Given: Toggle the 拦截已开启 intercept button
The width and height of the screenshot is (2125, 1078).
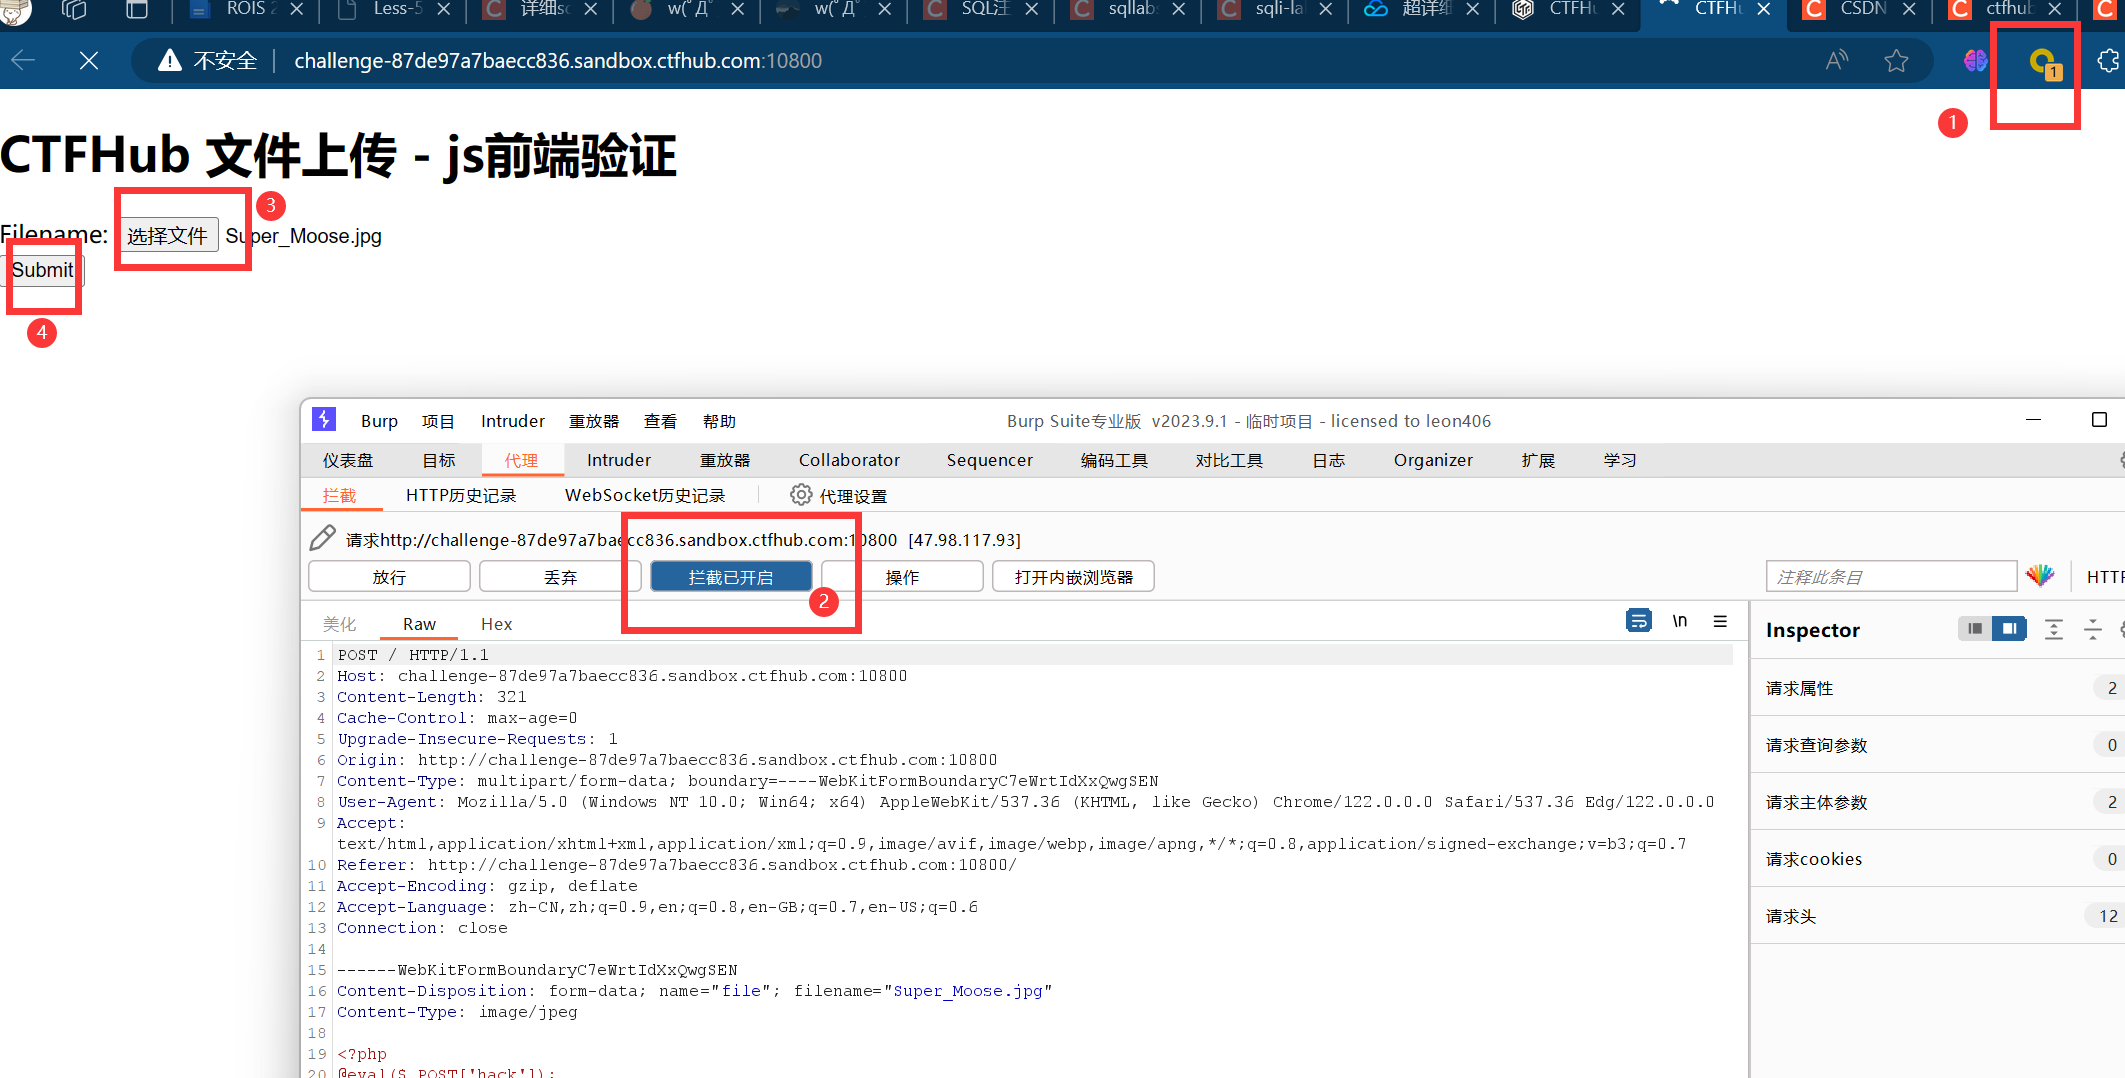Looking at the screenshot, I should 730,577.
